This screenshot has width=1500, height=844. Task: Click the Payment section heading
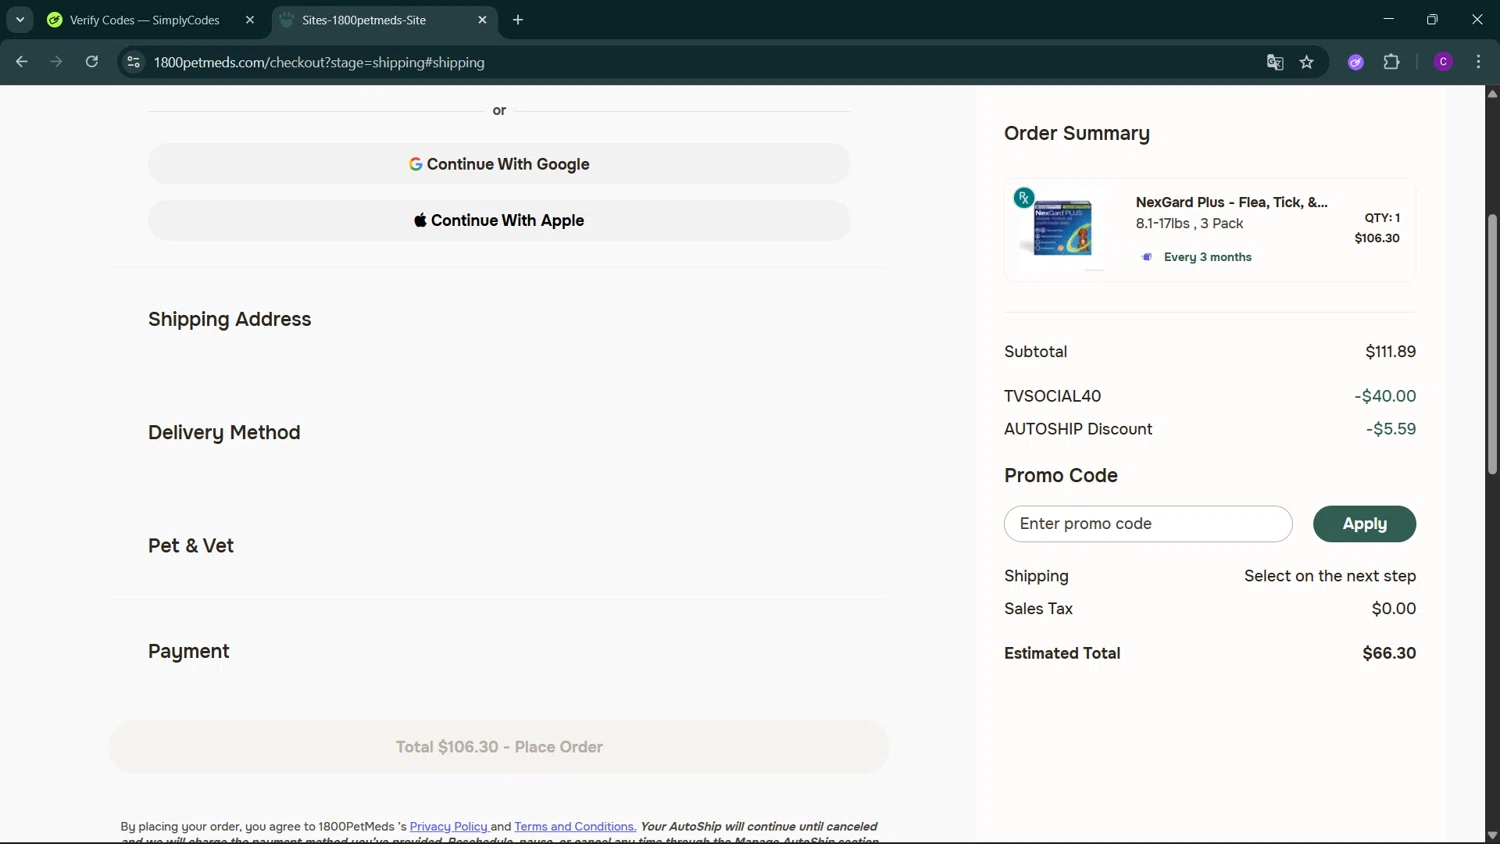(x=188, y=652)
